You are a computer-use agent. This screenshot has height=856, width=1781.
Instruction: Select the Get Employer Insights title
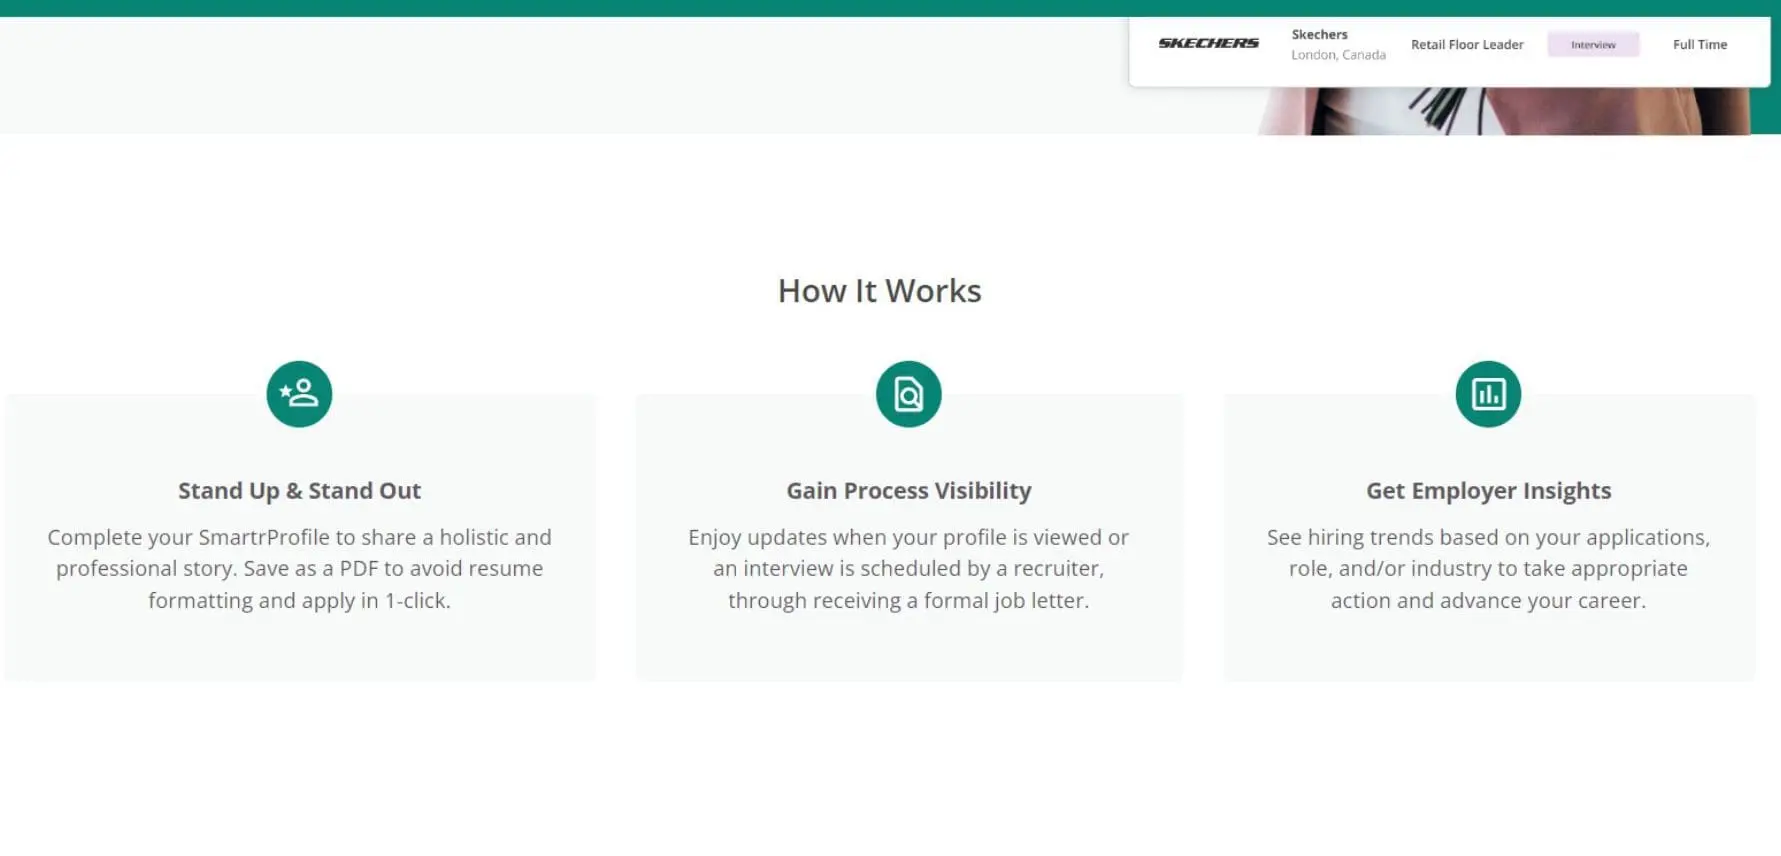point(1487,491)
